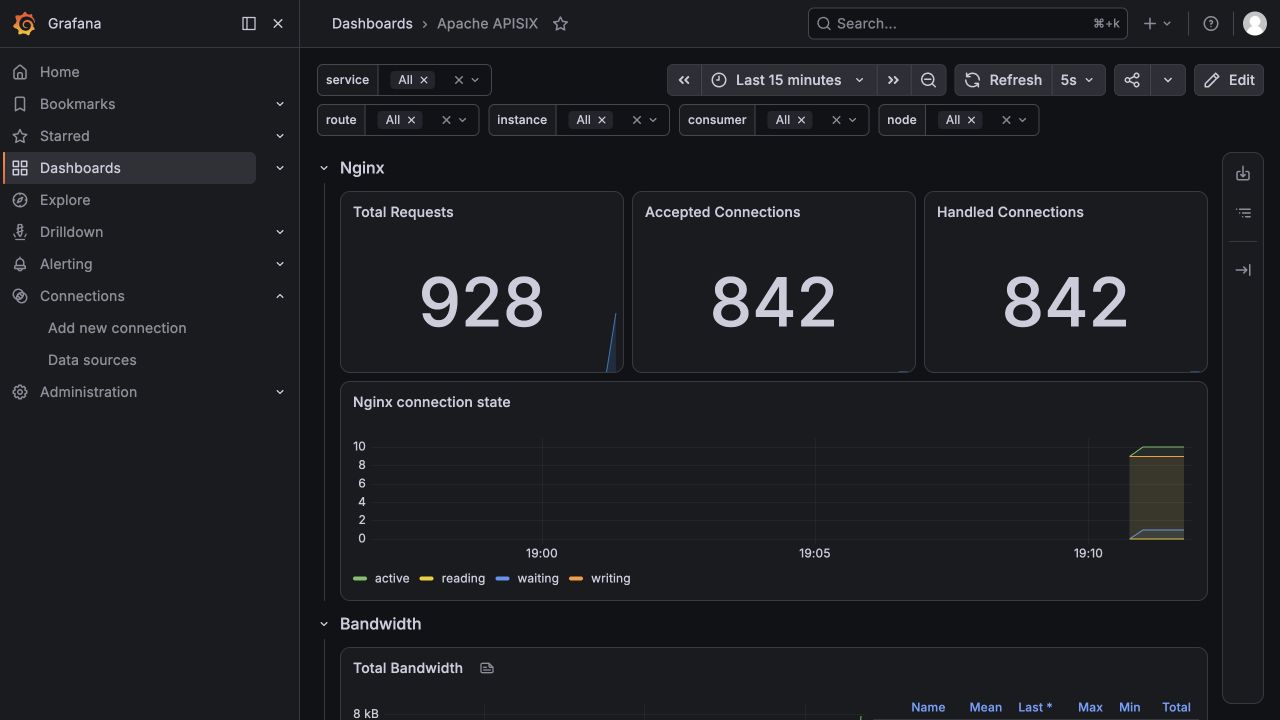Open the service variable dropdown
This screenshot has height=720, width=1280.
[475, 80]
